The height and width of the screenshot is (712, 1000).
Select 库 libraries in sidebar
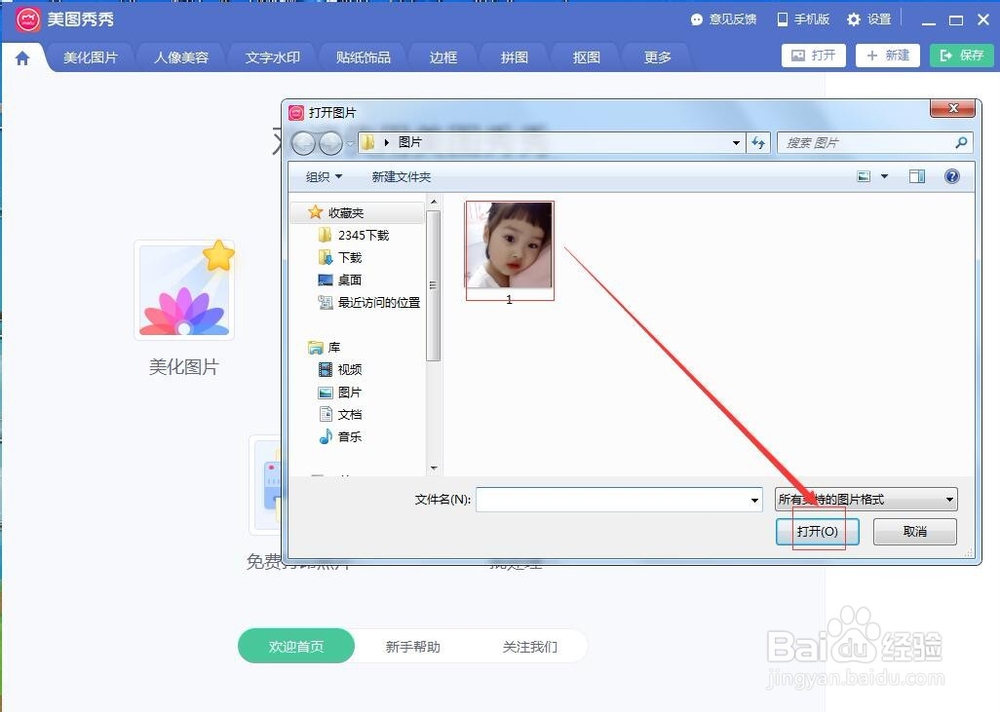[x=325, y=348]
